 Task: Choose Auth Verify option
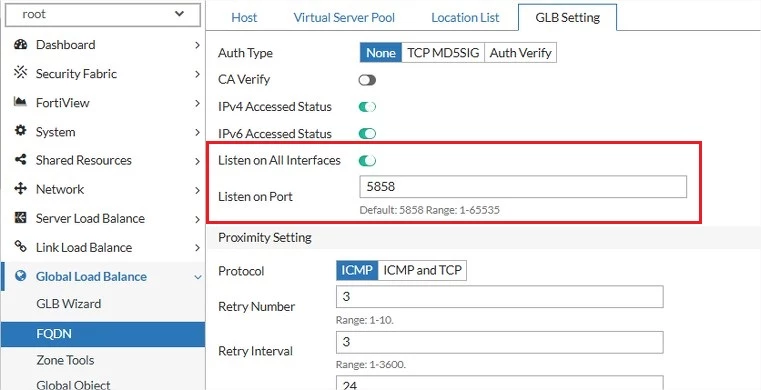click(x=520, y=53)
